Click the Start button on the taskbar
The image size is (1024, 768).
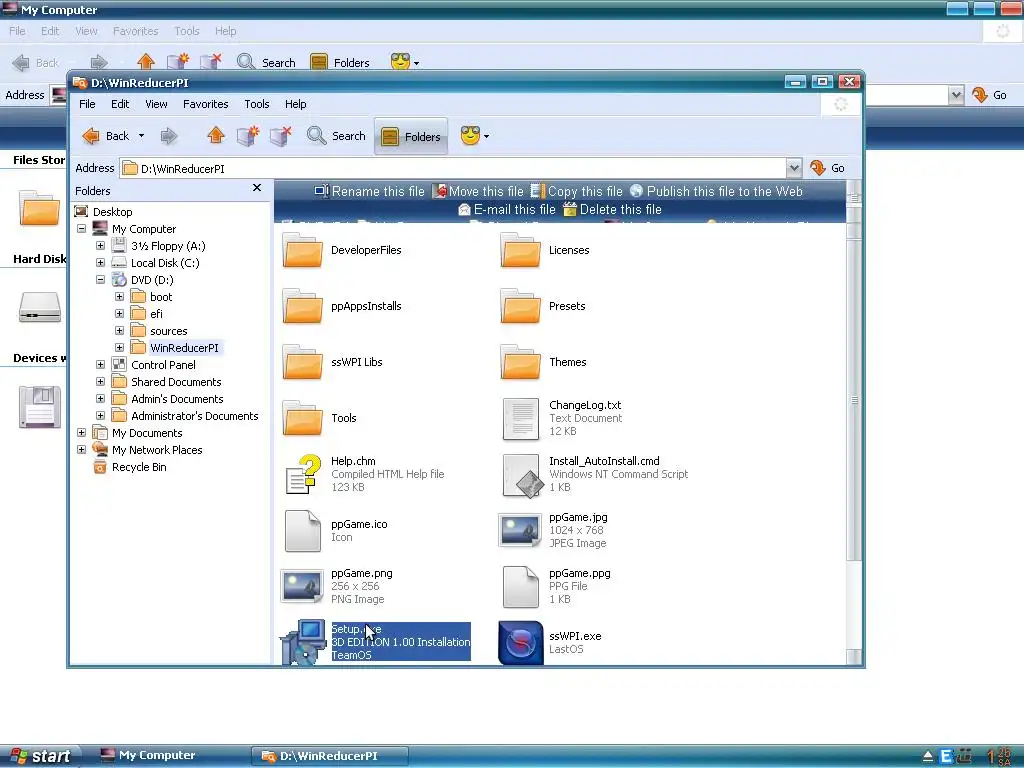pos(40,756)
